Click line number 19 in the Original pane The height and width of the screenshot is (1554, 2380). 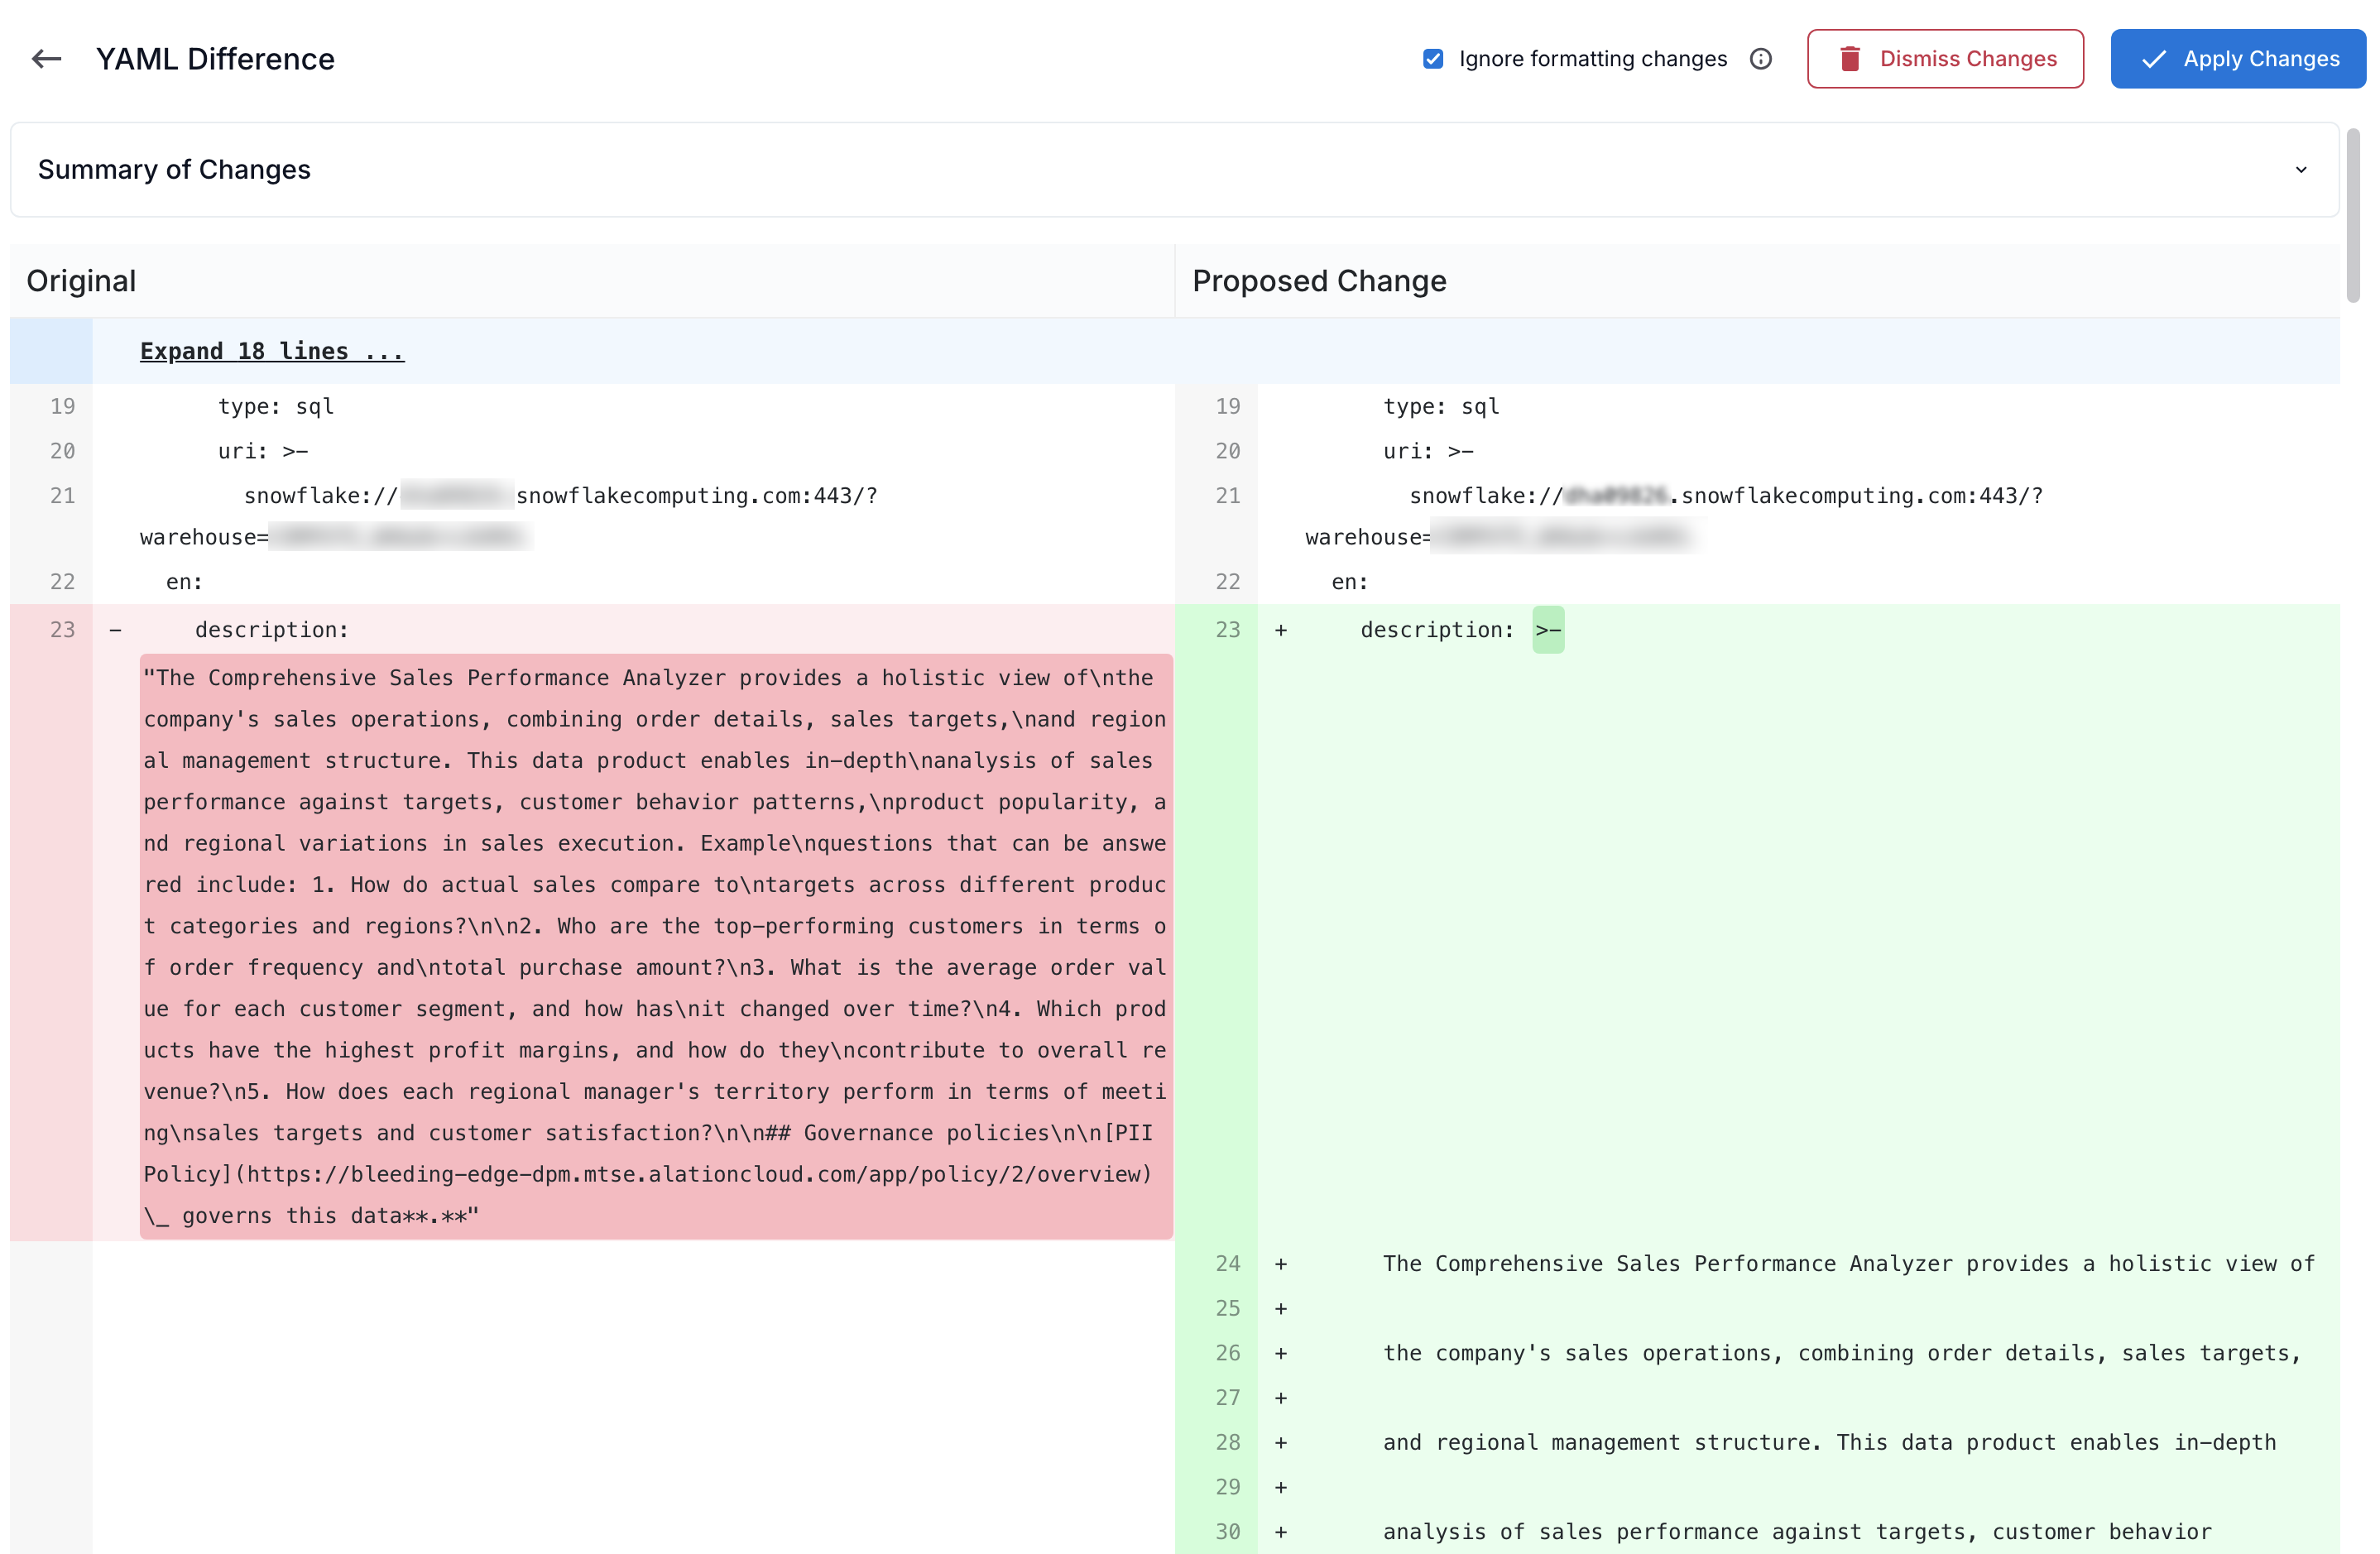(62, 406)
